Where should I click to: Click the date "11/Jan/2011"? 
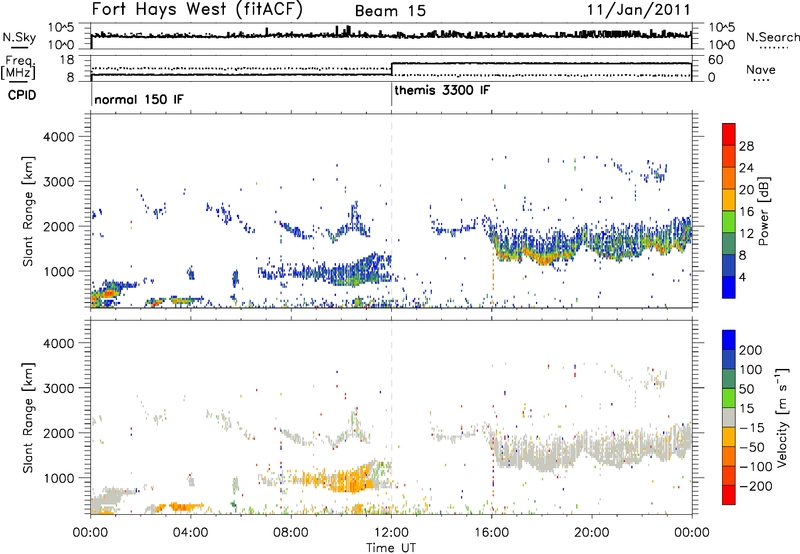point(639,10)
